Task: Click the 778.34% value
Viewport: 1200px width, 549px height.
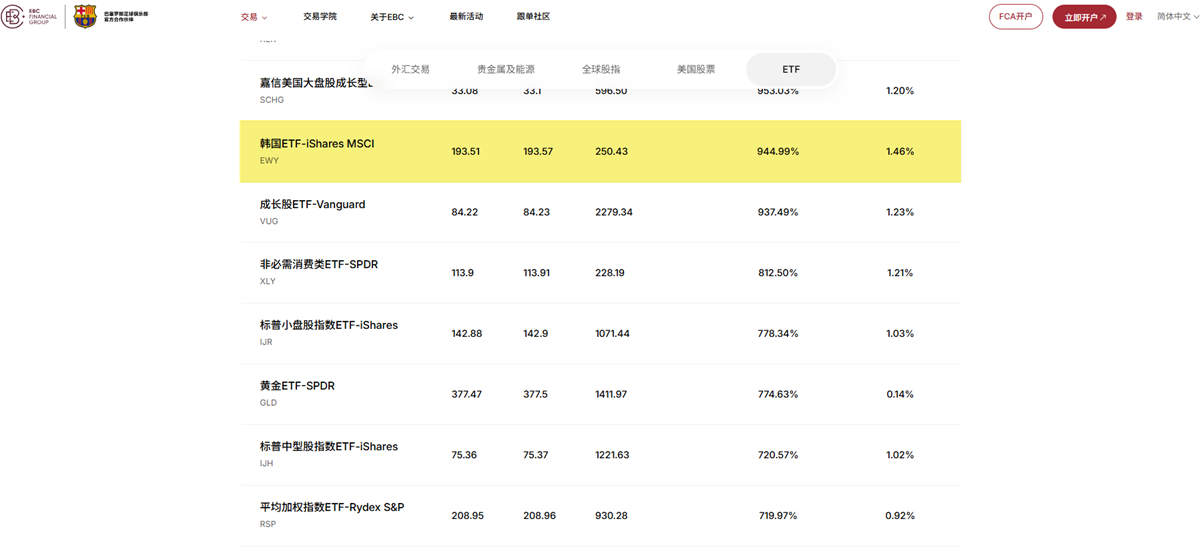Action: (778, 333)
